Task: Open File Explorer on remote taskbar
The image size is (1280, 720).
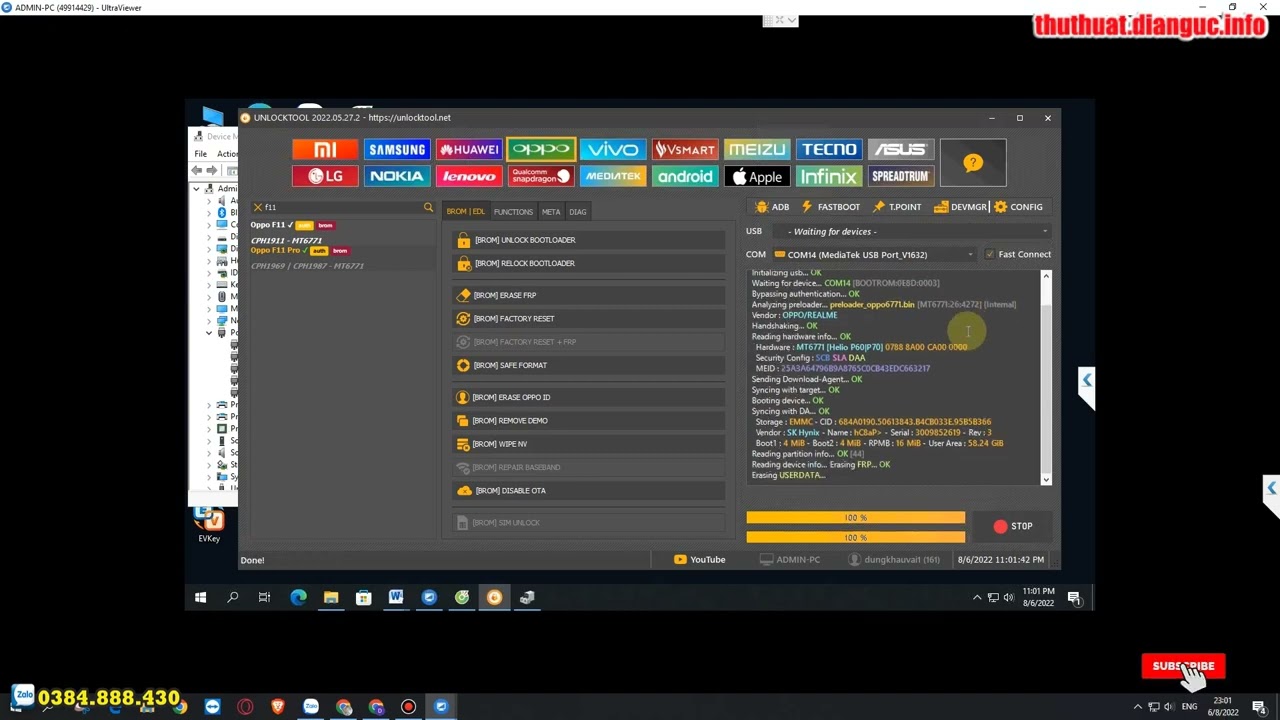Action: (331, 598)
